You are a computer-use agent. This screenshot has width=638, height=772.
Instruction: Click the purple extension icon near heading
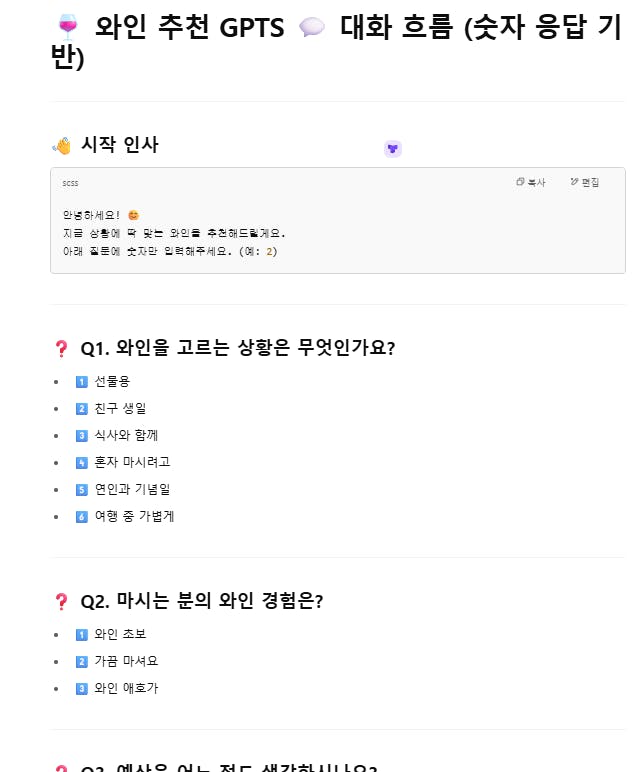pyautogui.click(x=392, y=148)
